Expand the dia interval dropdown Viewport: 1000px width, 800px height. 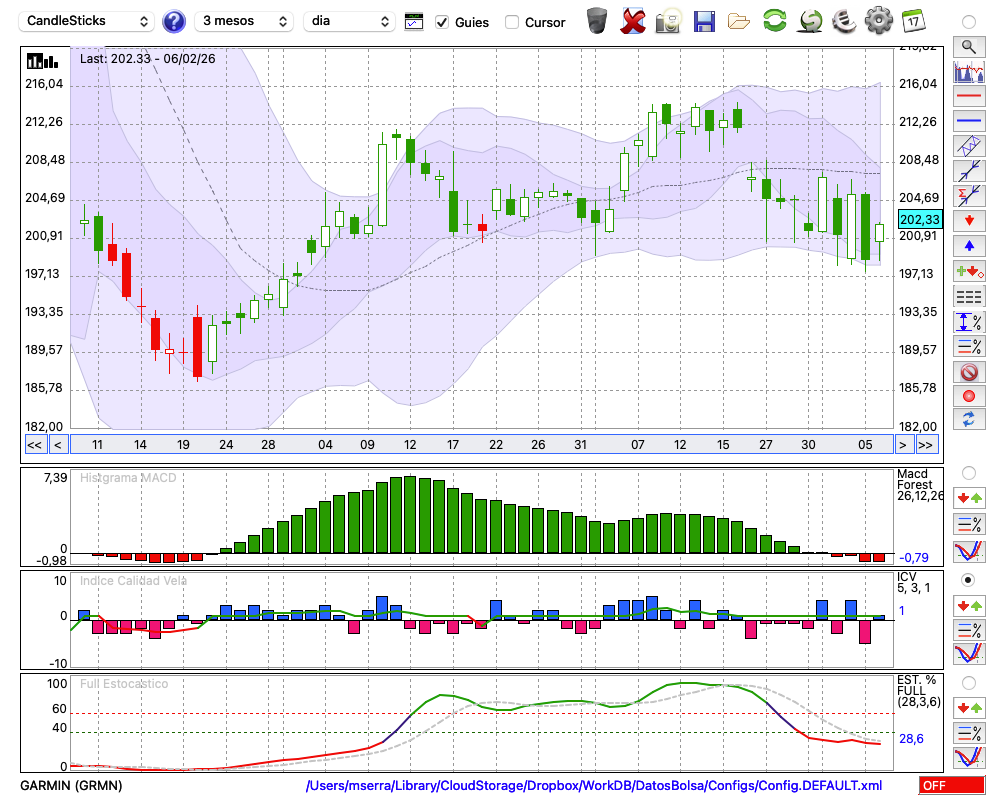[x=349, y=21]
